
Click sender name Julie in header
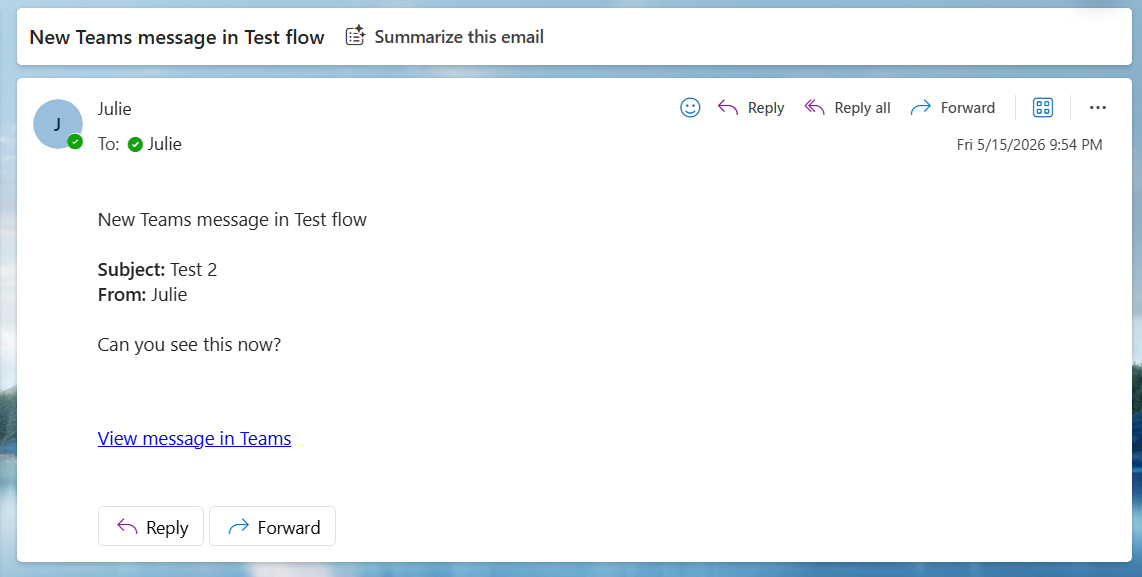tap(114, 109)
